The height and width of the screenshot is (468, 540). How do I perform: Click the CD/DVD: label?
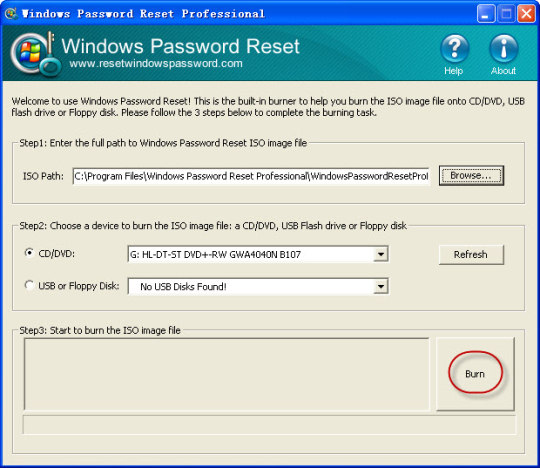(x=56, y=254)
